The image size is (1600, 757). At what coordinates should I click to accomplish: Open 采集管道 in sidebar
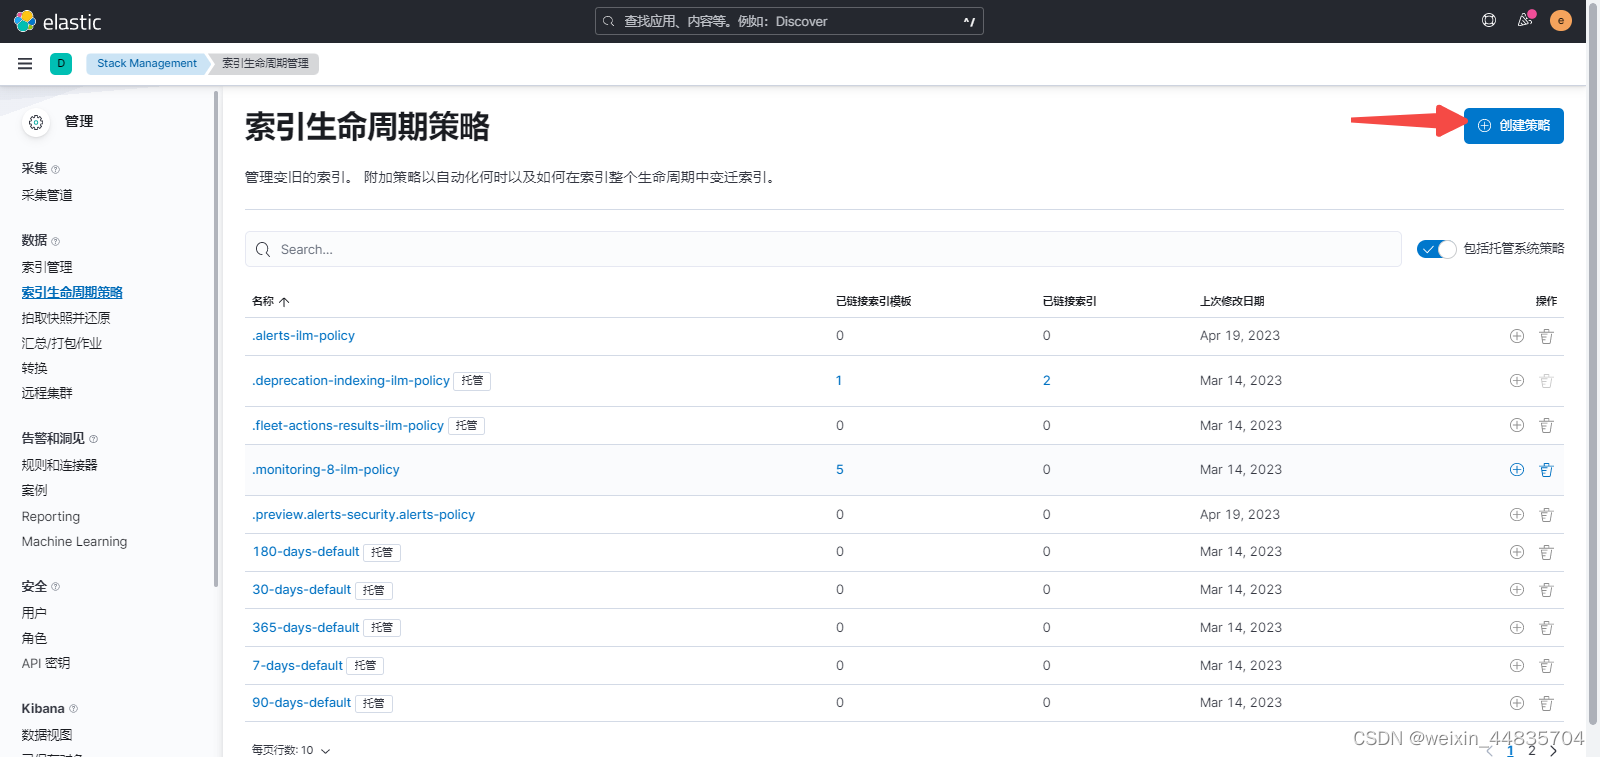(x=47, y=195)
